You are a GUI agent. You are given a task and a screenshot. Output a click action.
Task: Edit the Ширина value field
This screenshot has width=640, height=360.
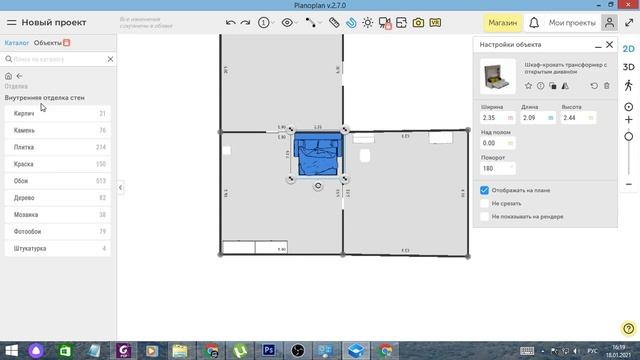click(498, 118)
